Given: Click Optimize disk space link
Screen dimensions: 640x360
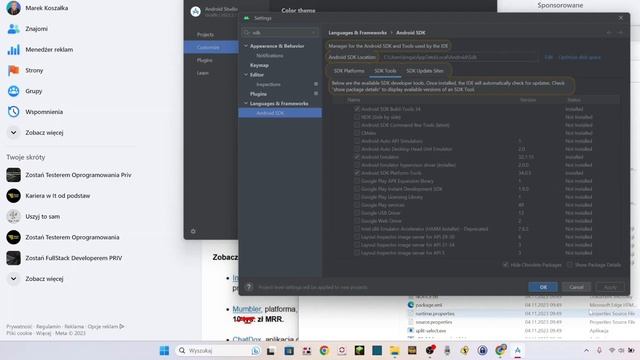Looking at the screenshot, I should point(579,57).
